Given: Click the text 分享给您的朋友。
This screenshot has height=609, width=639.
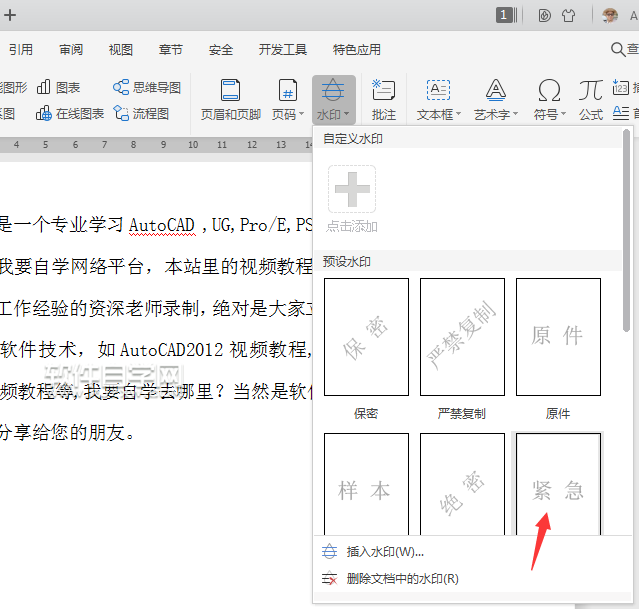Looking at the screenshot, I should pyautogui.click(x=67, y=432).
